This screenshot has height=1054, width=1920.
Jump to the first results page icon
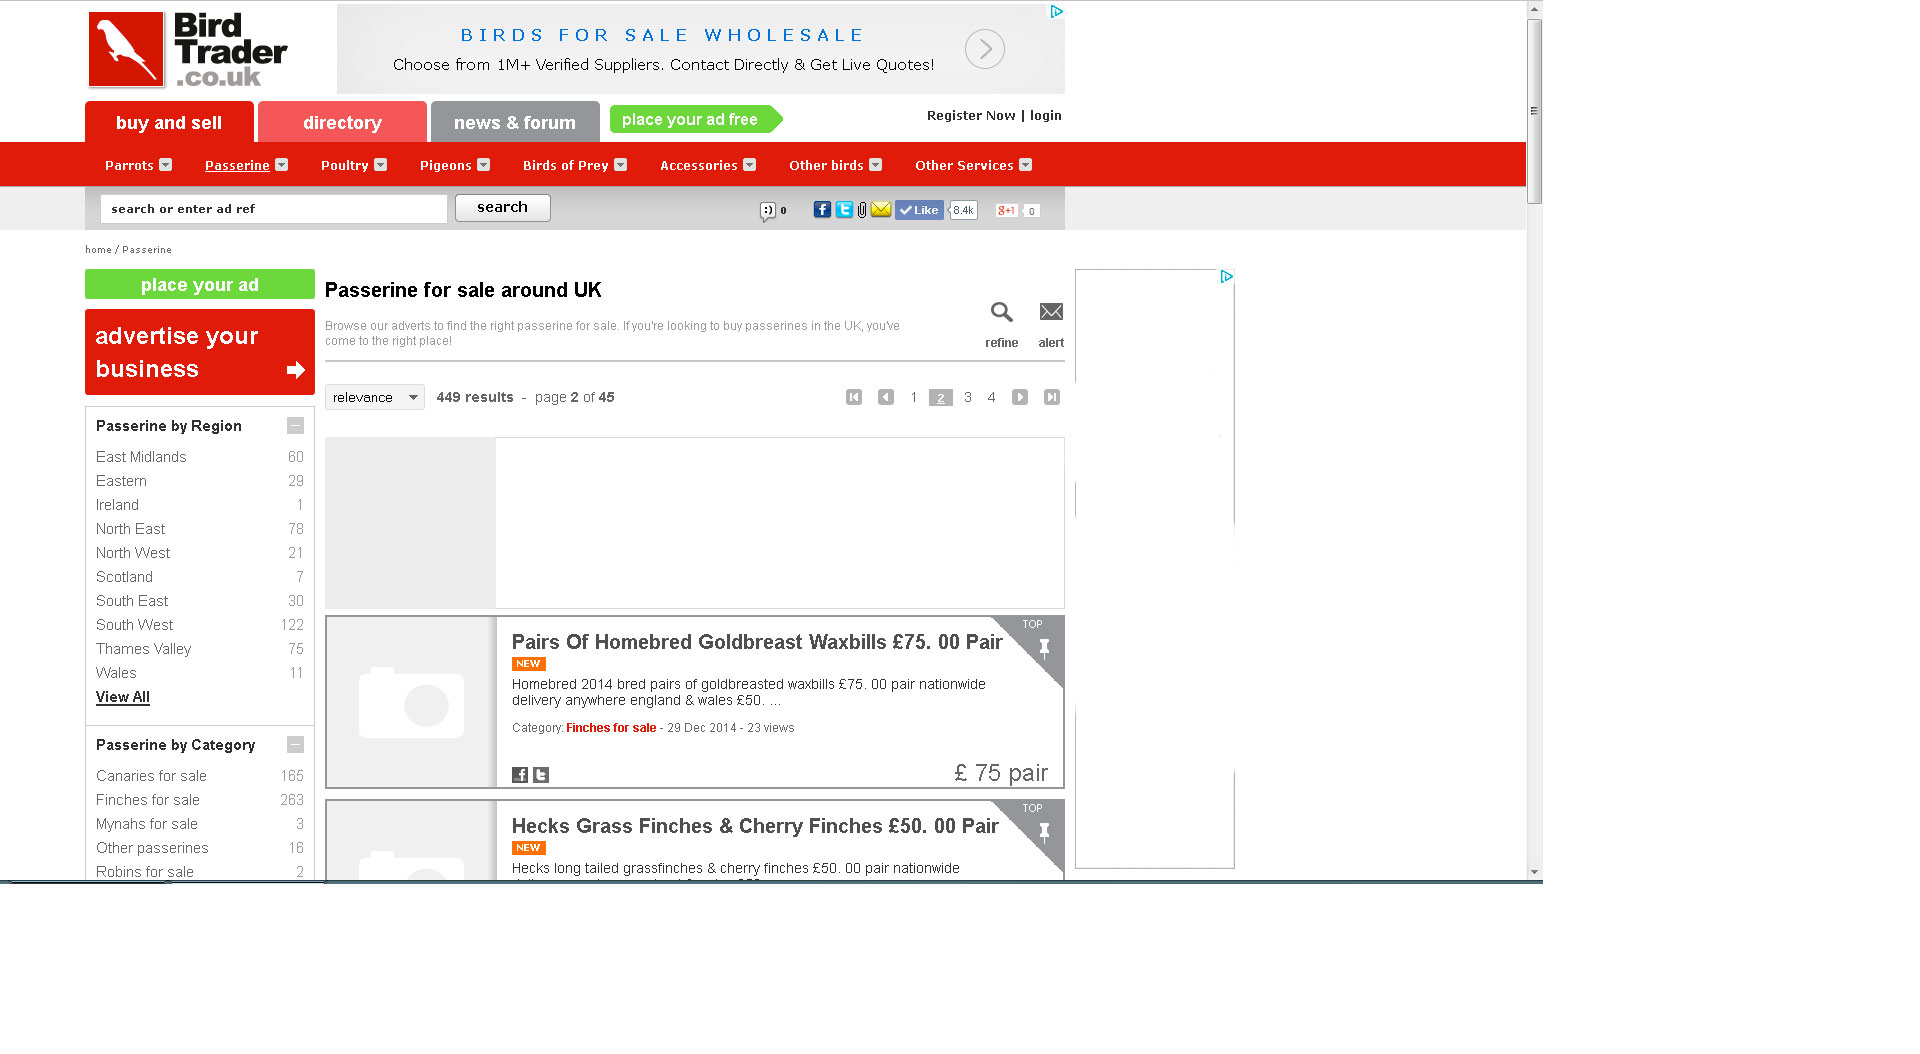854,398
